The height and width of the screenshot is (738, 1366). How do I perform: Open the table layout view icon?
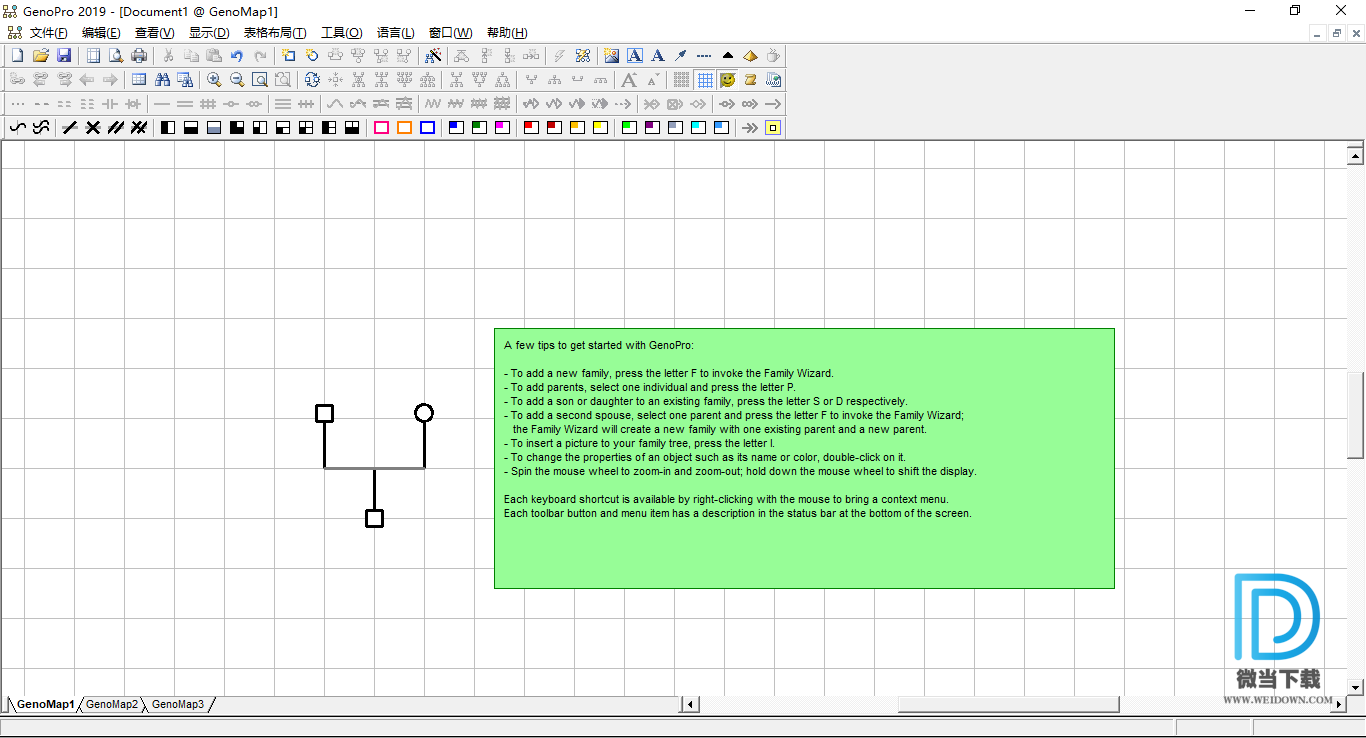pyautogui.click(x=139, y=80)
